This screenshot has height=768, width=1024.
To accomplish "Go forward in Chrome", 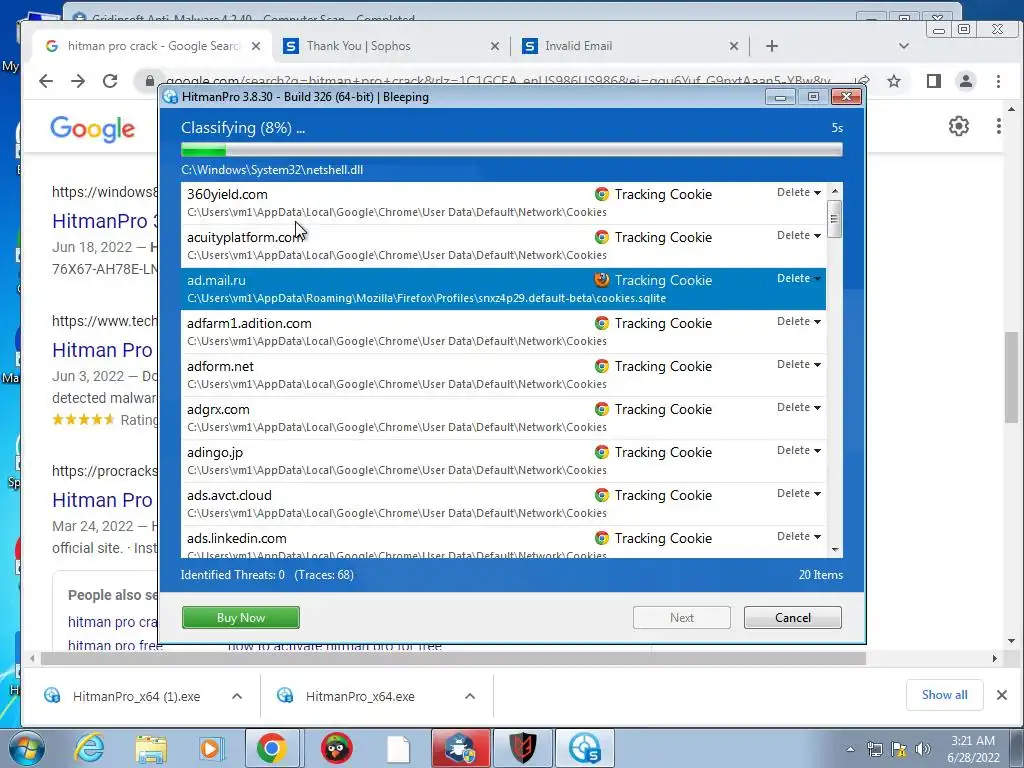I will click(x=78, y=81).
